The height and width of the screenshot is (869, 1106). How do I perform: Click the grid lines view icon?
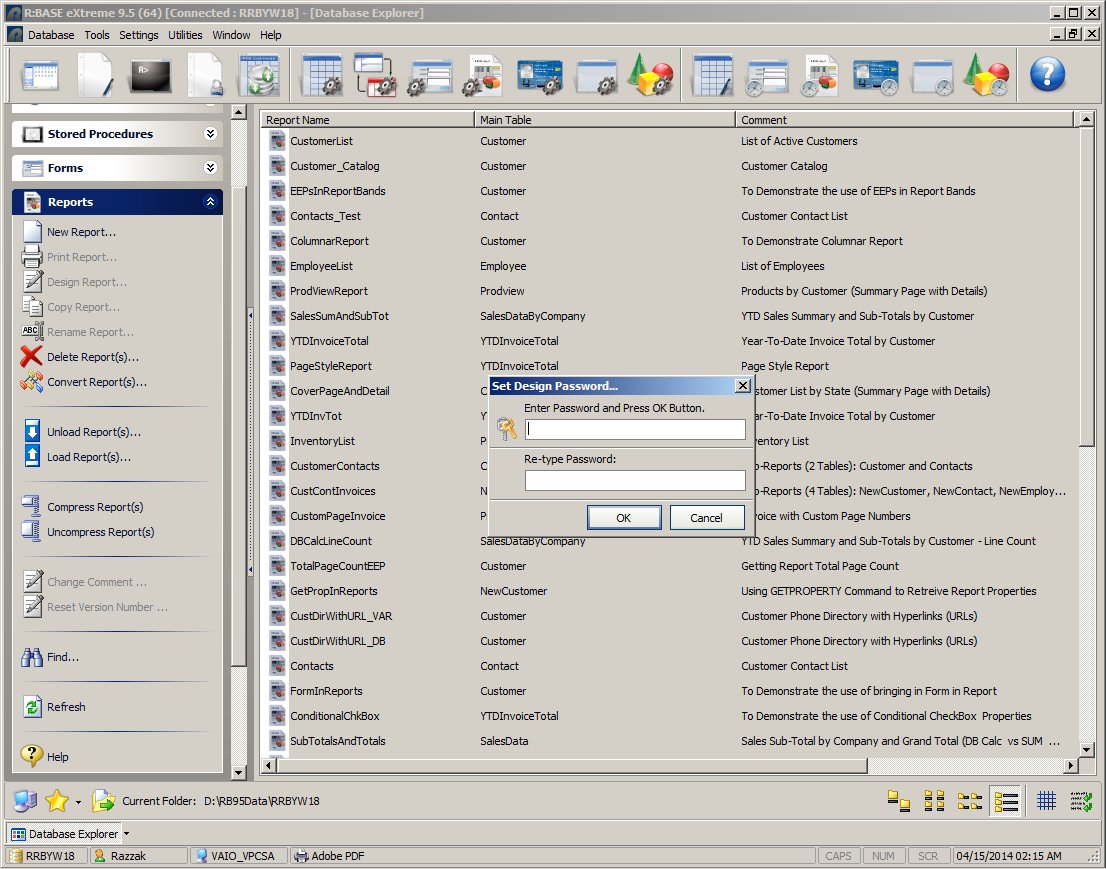[1046, 801]
